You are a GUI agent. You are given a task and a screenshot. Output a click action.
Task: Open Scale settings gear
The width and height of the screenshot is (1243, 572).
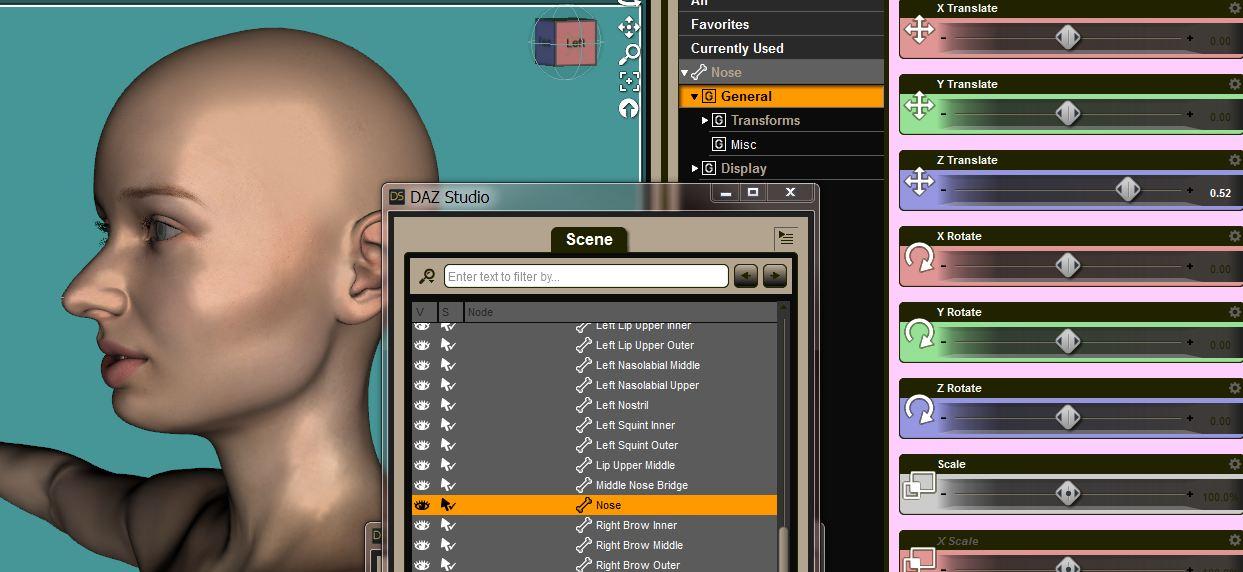click(1235, 464)
